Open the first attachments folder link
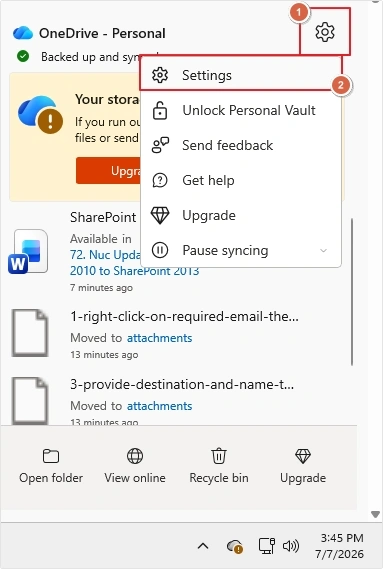 159,338
